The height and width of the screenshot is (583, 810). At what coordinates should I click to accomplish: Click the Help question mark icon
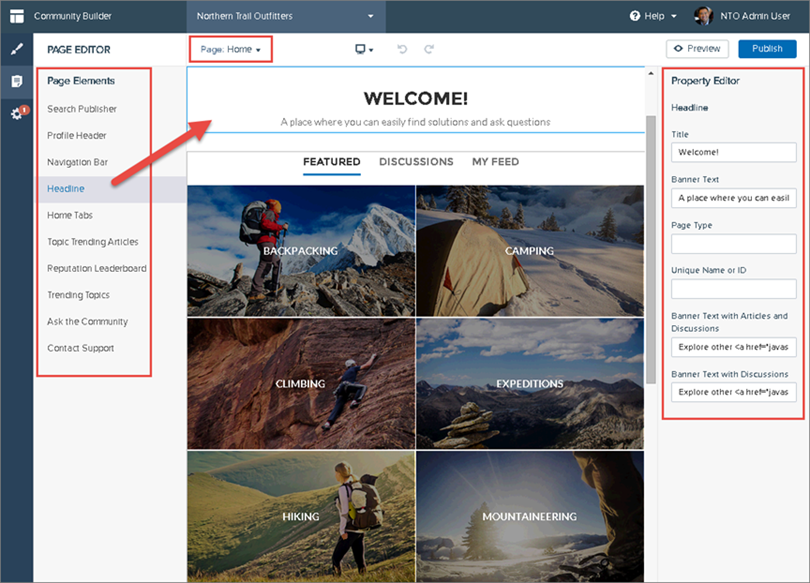(x=635, y=16)
